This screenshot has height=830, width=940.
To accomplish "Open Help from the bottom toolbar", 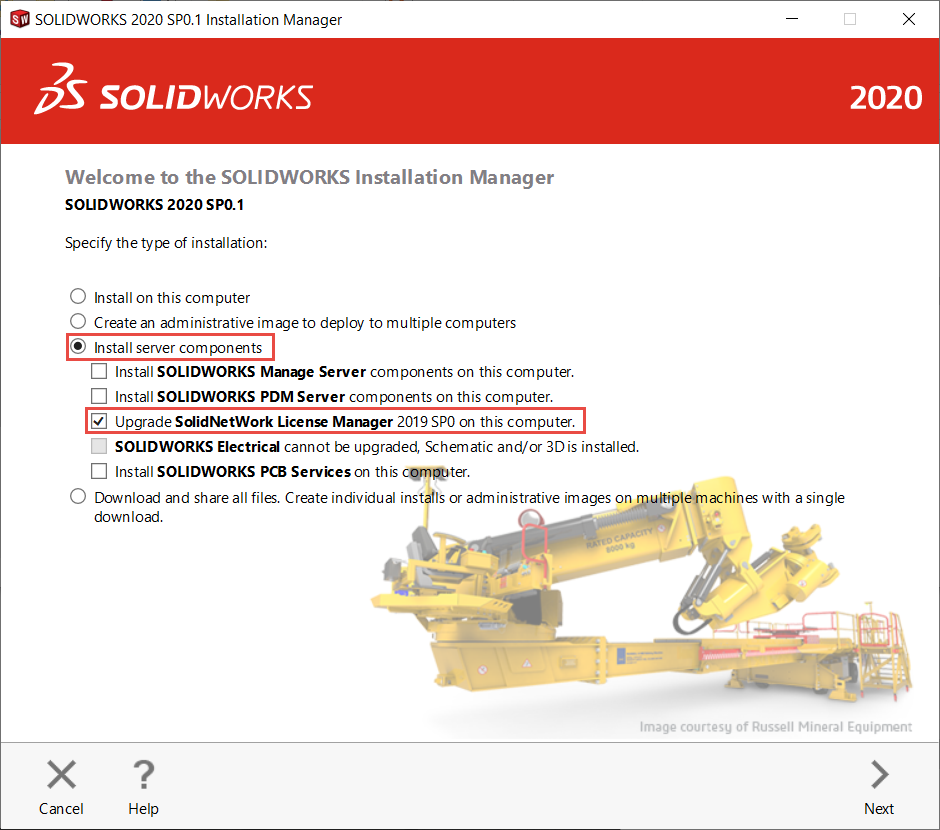I will [x=143, y=787].
